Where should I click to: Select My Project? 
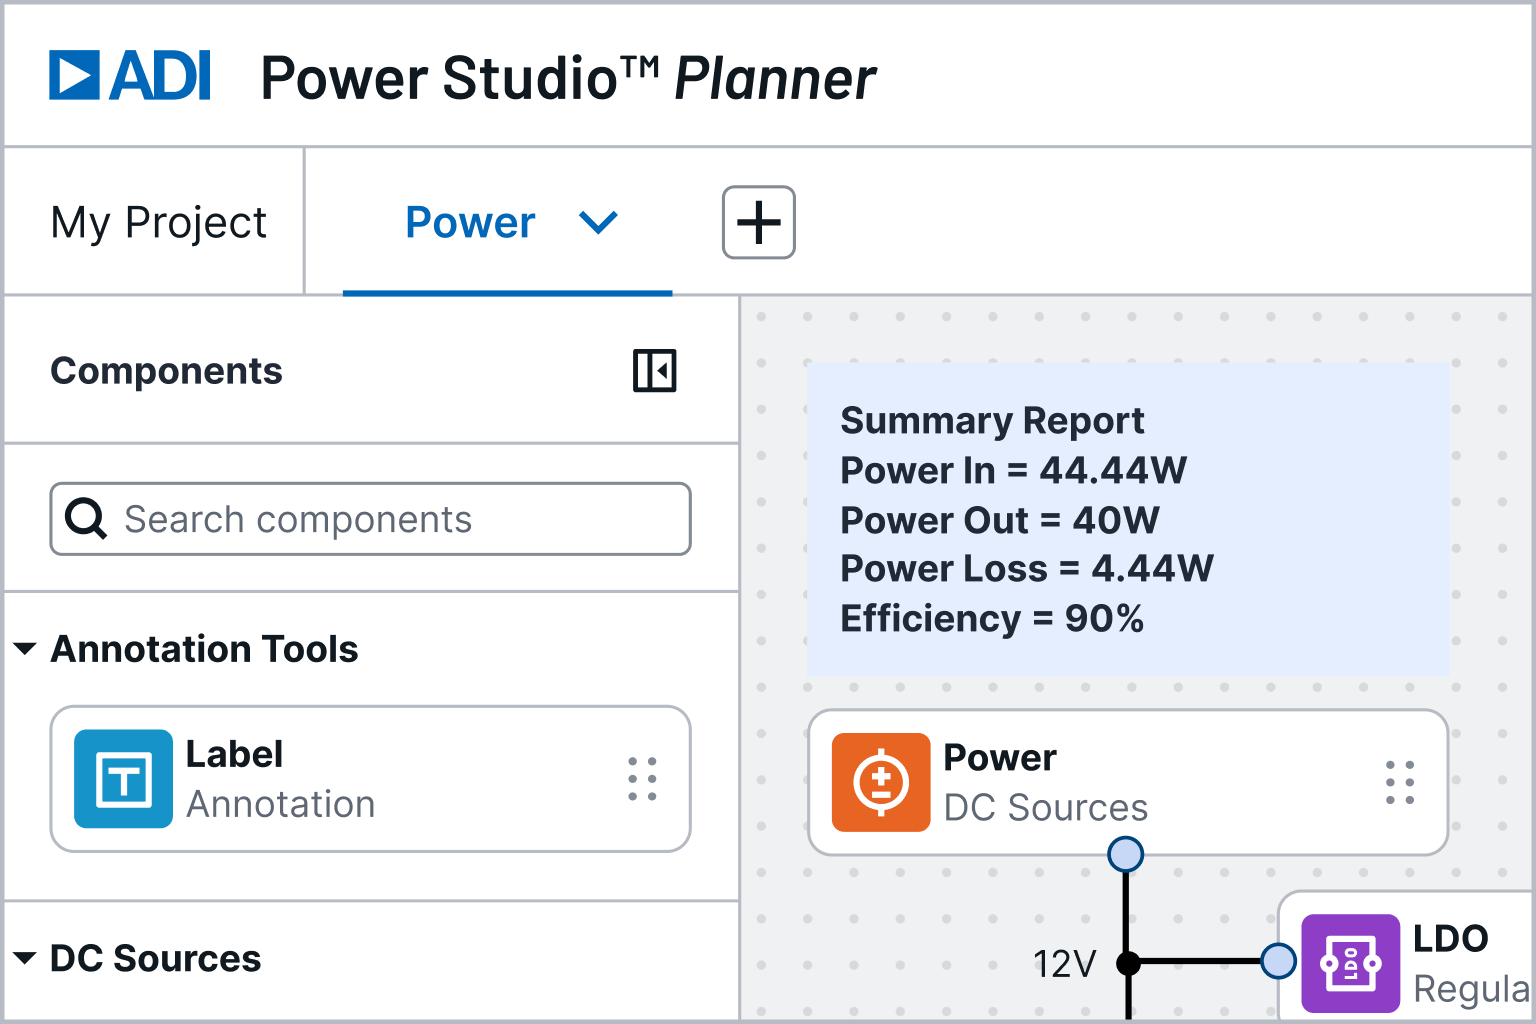[x=159, y=222]
